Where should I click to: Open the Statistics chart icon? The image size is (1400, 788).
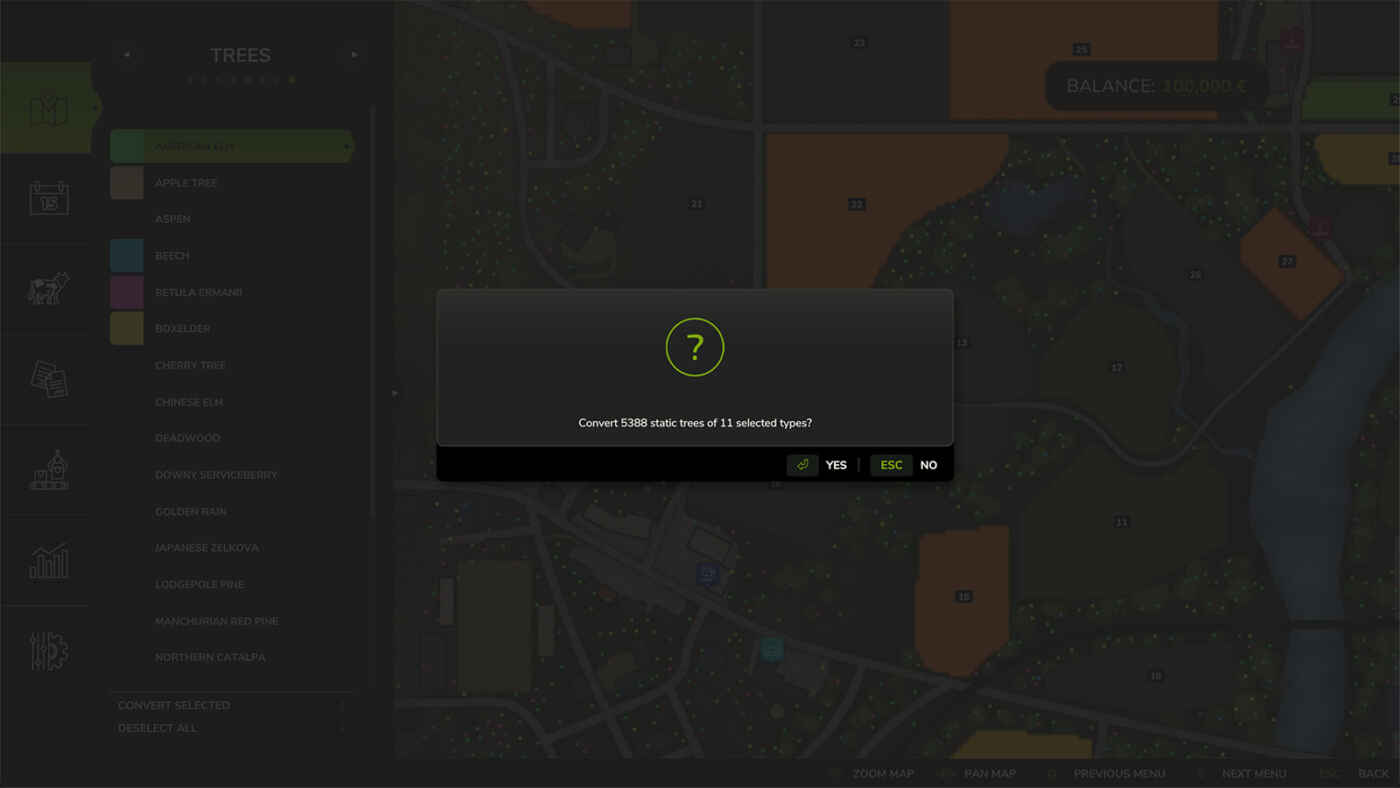coord(48,561)
